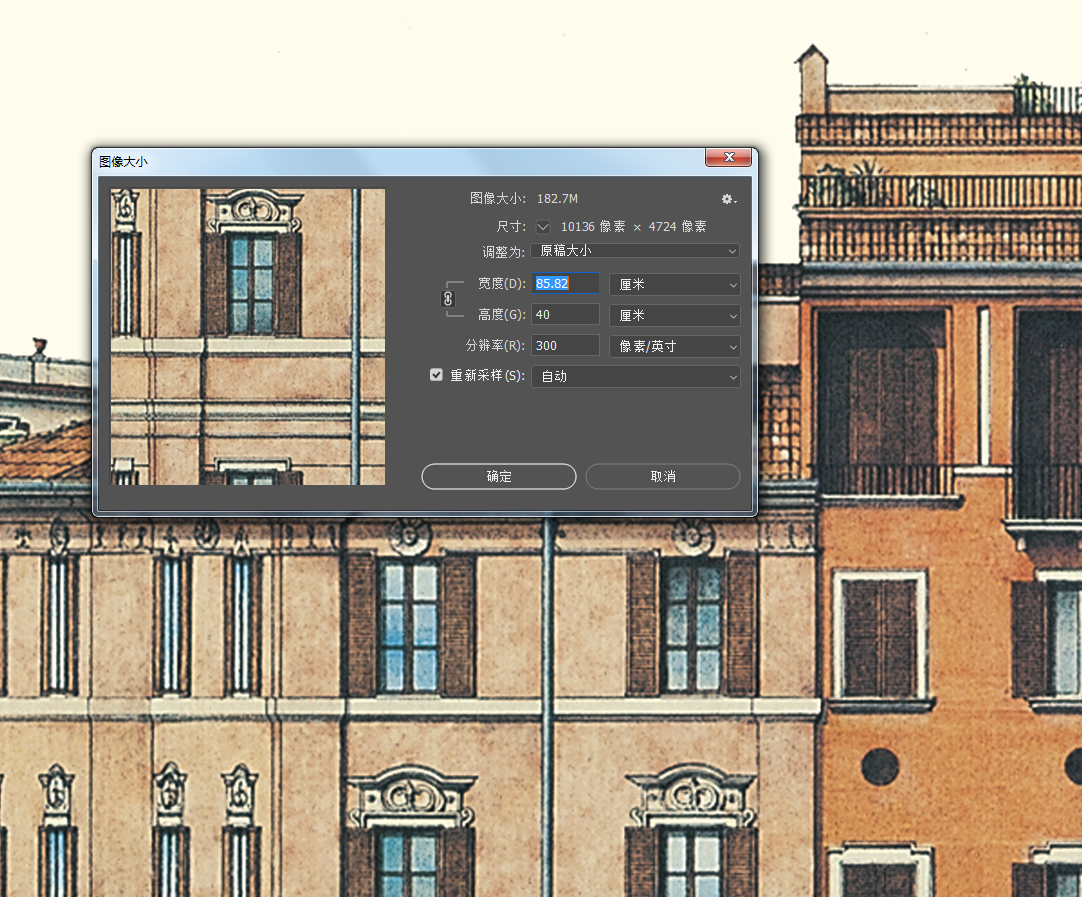
Task: Click the 宽度 input field showing 85.82
Action: (x=565, y=284)
